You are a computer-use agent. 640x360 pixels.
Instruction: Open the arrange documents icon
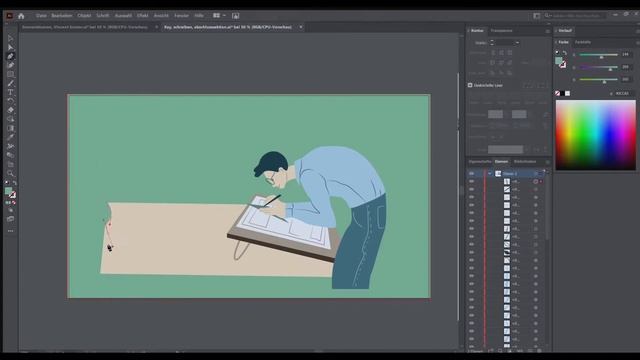point(216,16)
